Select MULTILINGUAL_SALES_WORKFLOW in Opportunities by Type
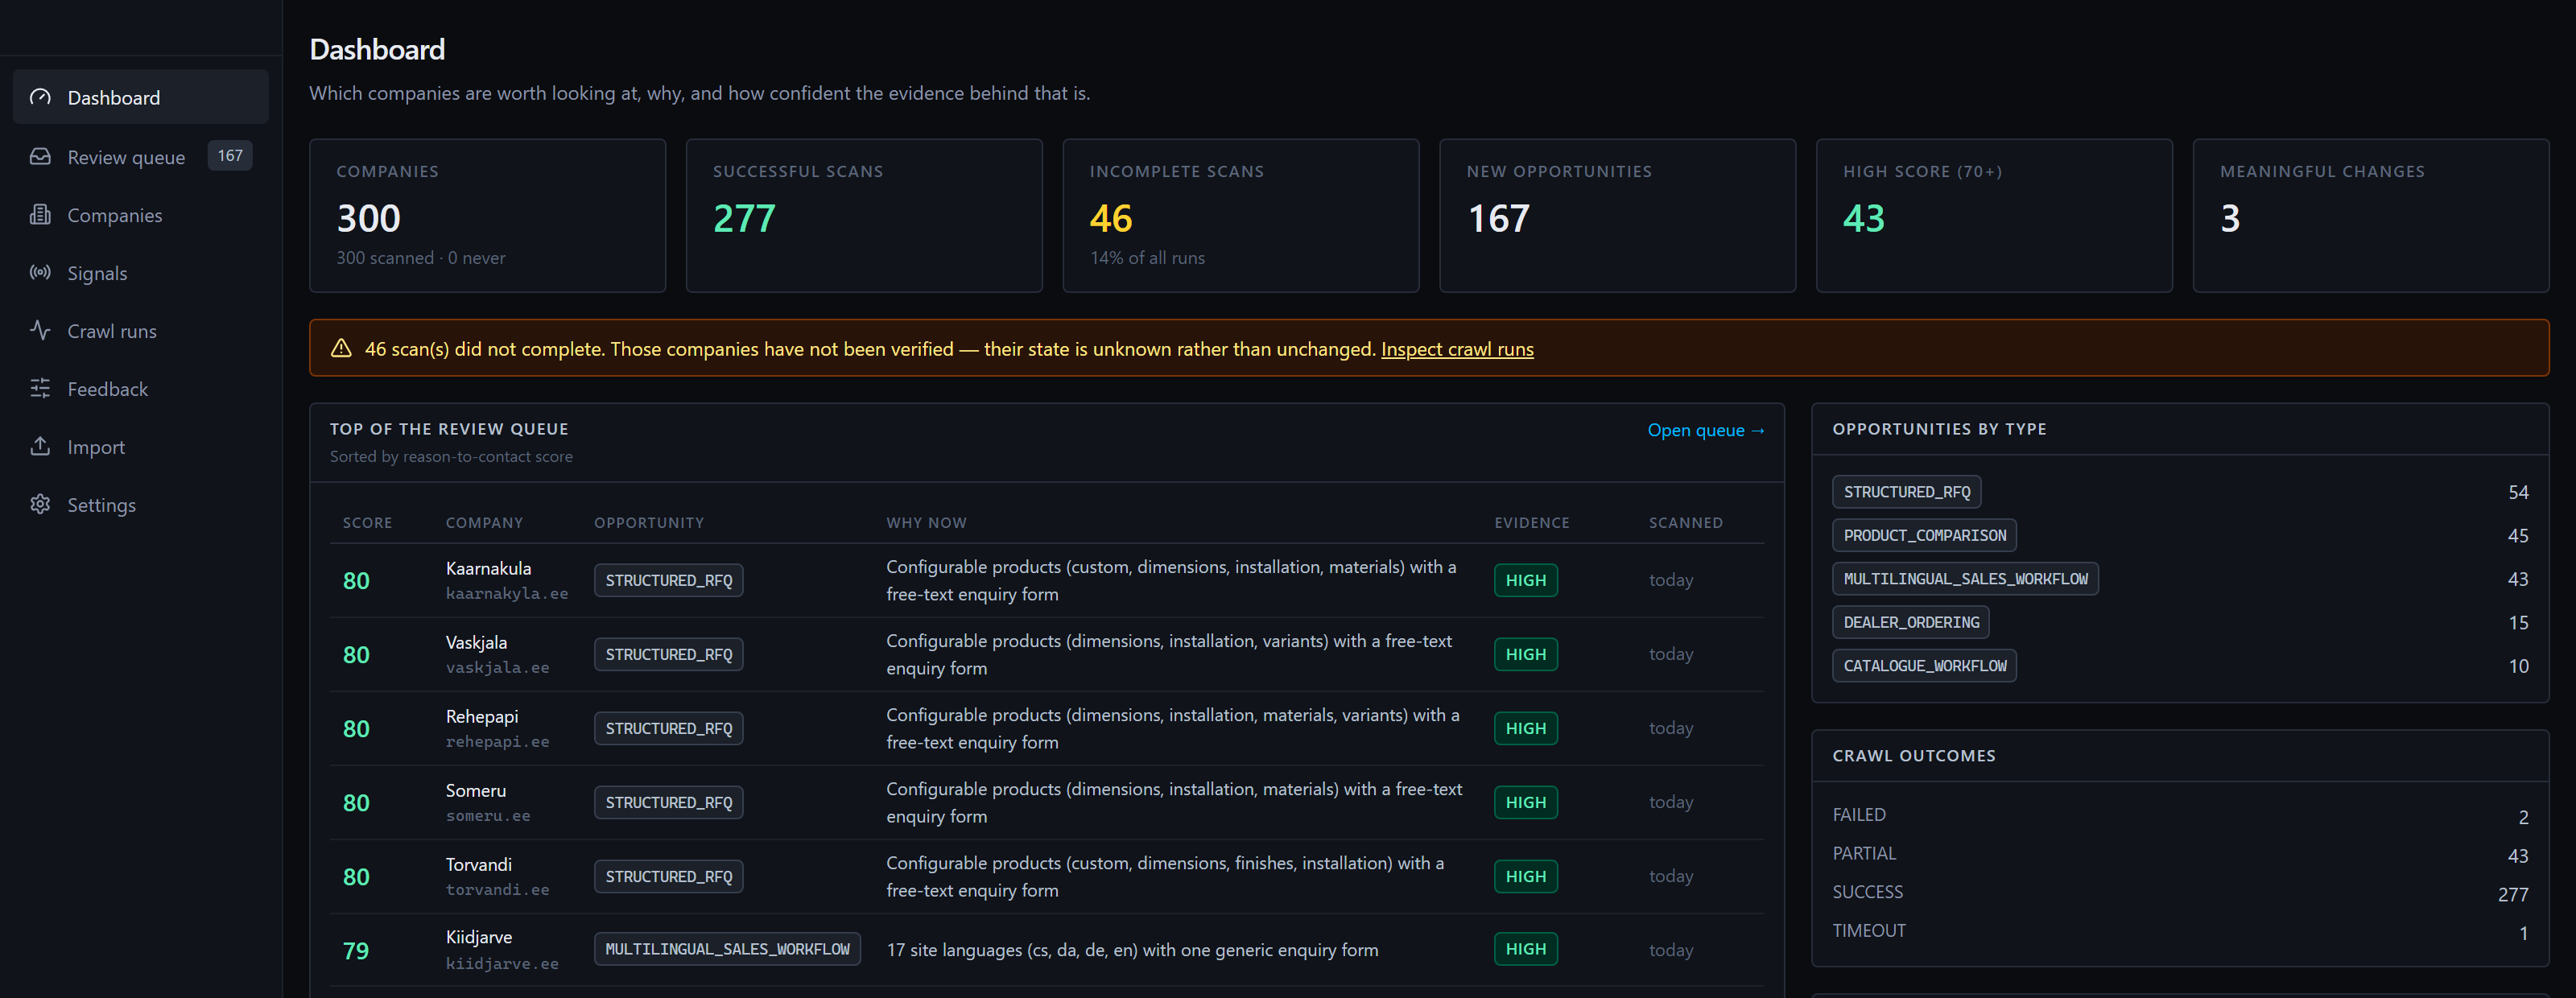The width and height of the screenshot is (2576, 998). [1965, 579]
